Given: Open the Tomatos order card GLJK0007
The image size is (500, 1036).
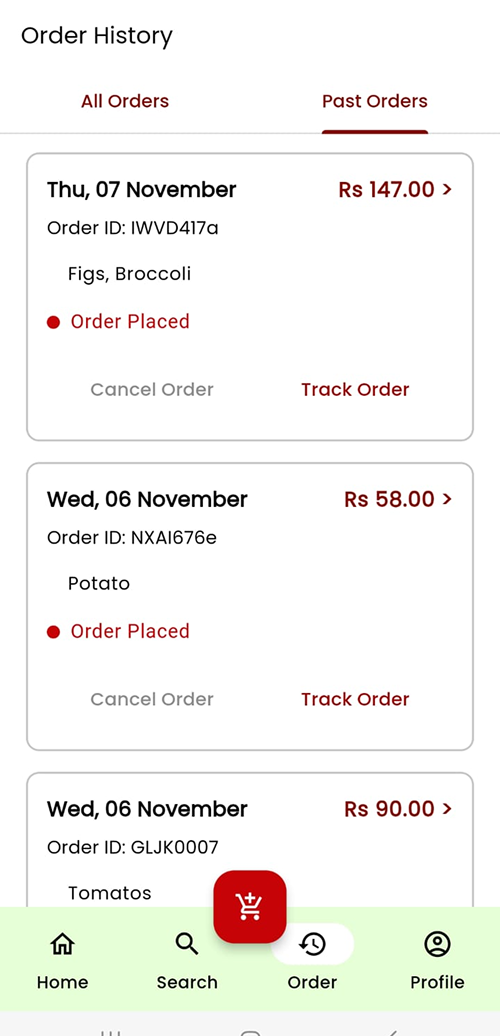Looking at the screenshot, I should (x=250, y=840).
